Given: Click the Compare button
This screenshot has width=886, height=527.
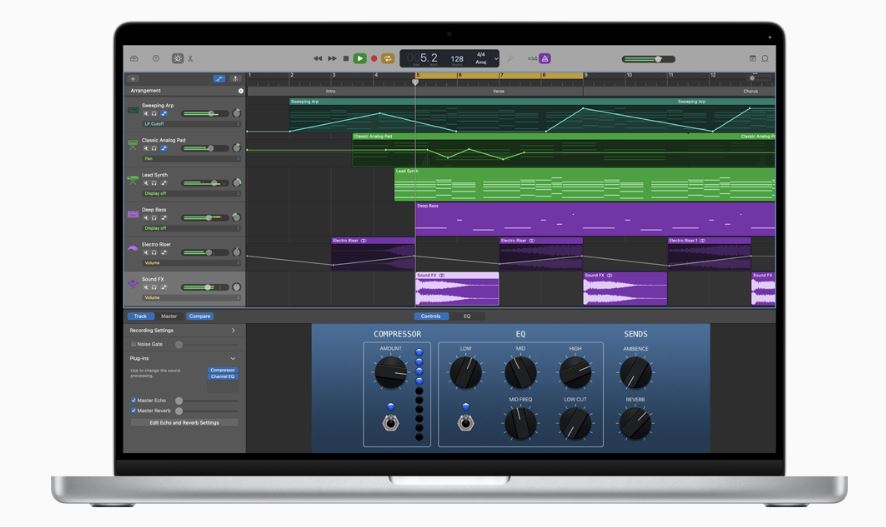Looking at the screenshot, I should click(199, 316).
